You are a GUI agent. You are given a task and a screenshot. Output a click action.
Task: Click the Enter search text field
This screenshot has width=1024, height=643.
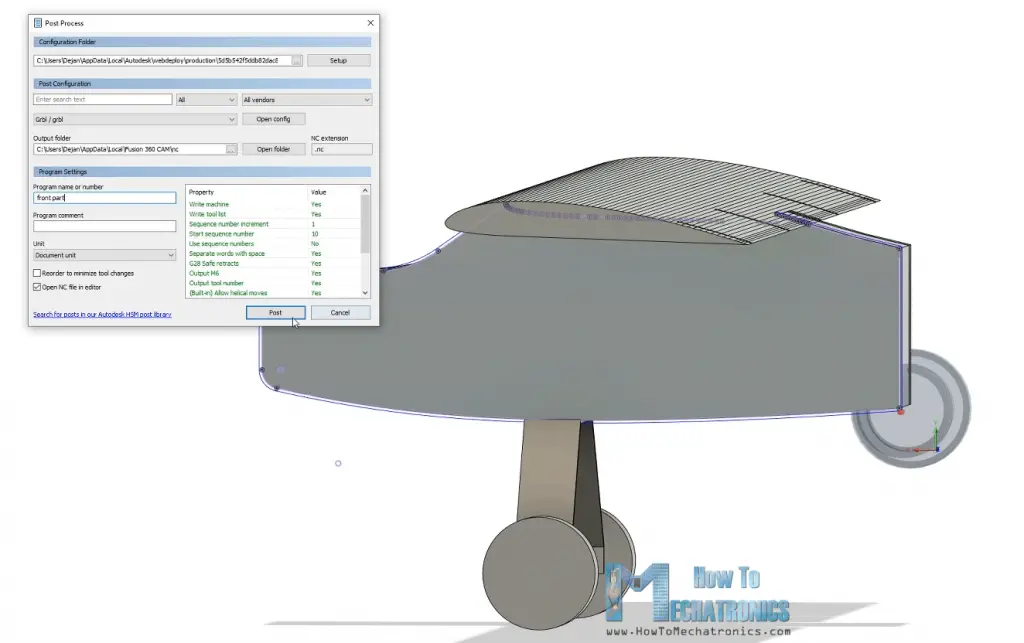(x=102, y=100)
